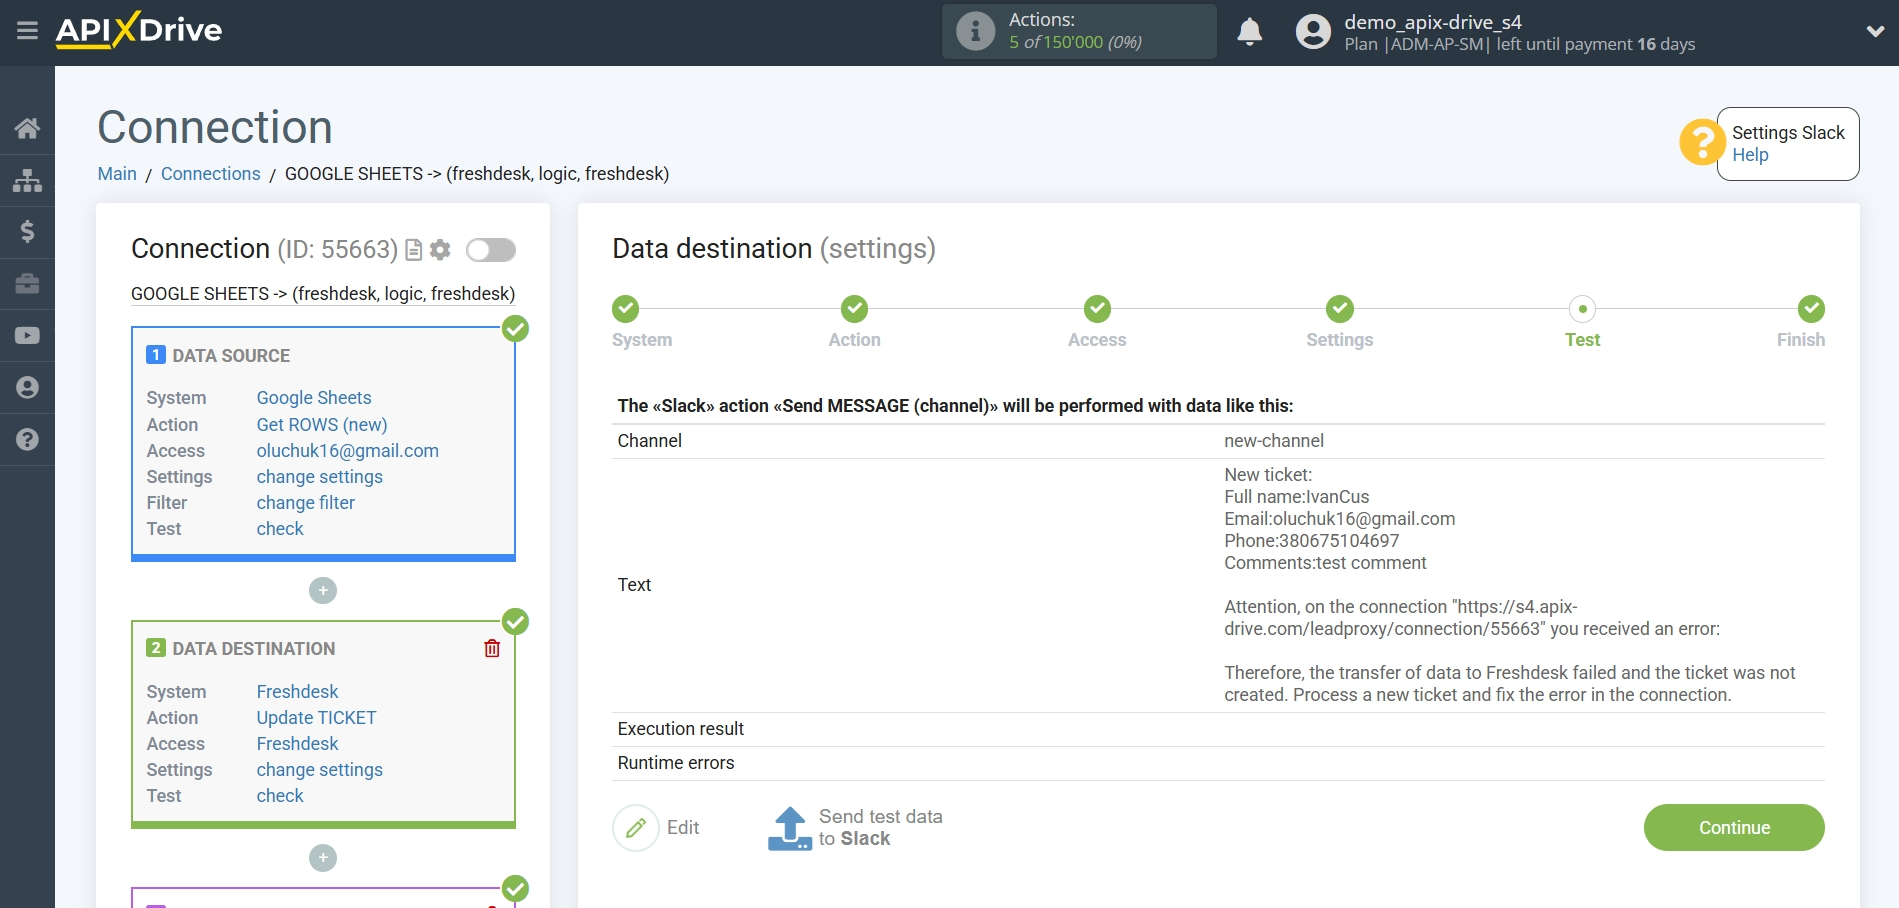Open help question icon in sidebar
This screenshot has width=1899, height=908.
(27, 440)
